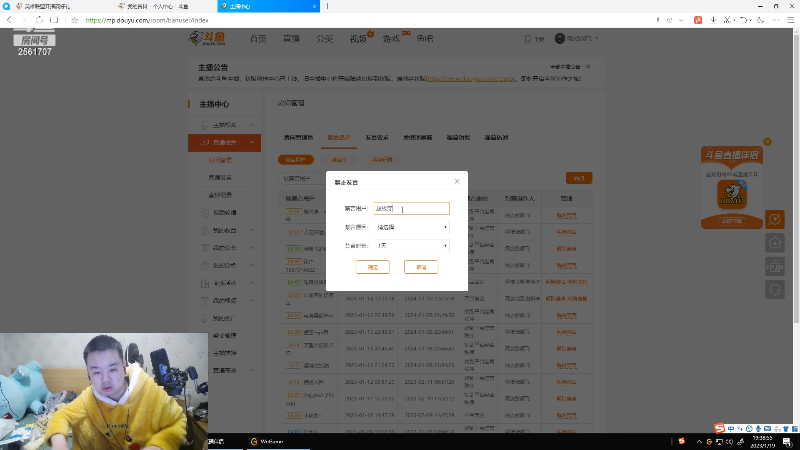This screenshot has width=800, height=450.
Task: Click the muted-user search box behind the dialog
Action: 302,178
